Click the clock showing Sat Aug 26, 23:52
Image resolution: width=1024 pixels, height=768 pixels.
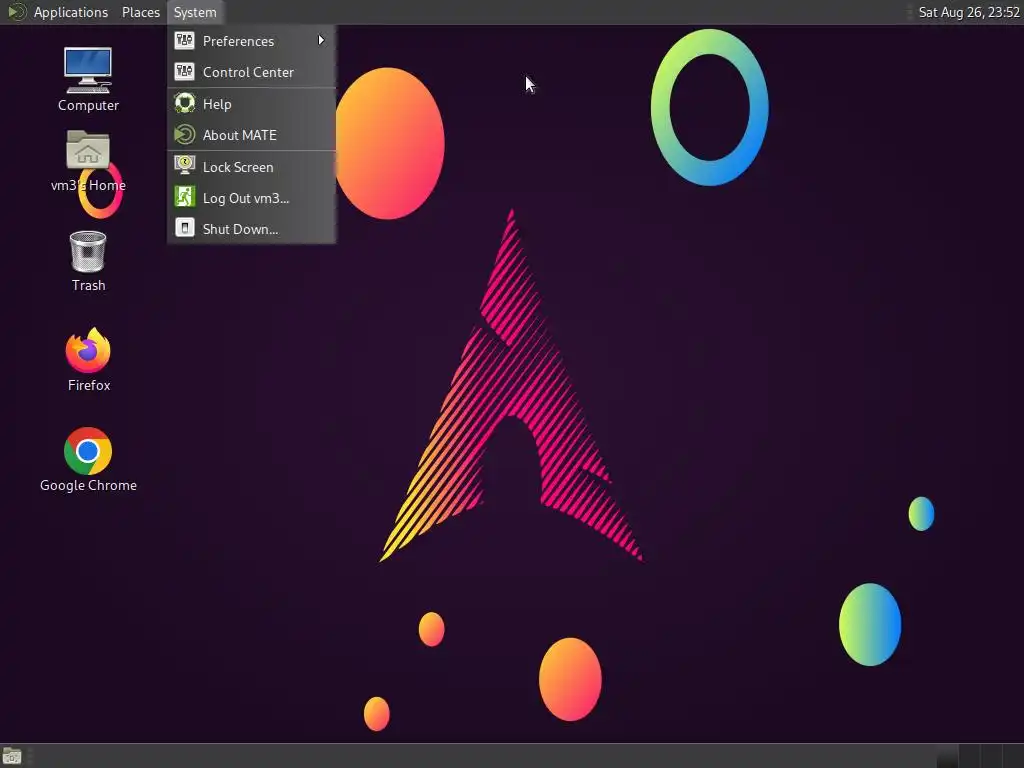point(968,12)
